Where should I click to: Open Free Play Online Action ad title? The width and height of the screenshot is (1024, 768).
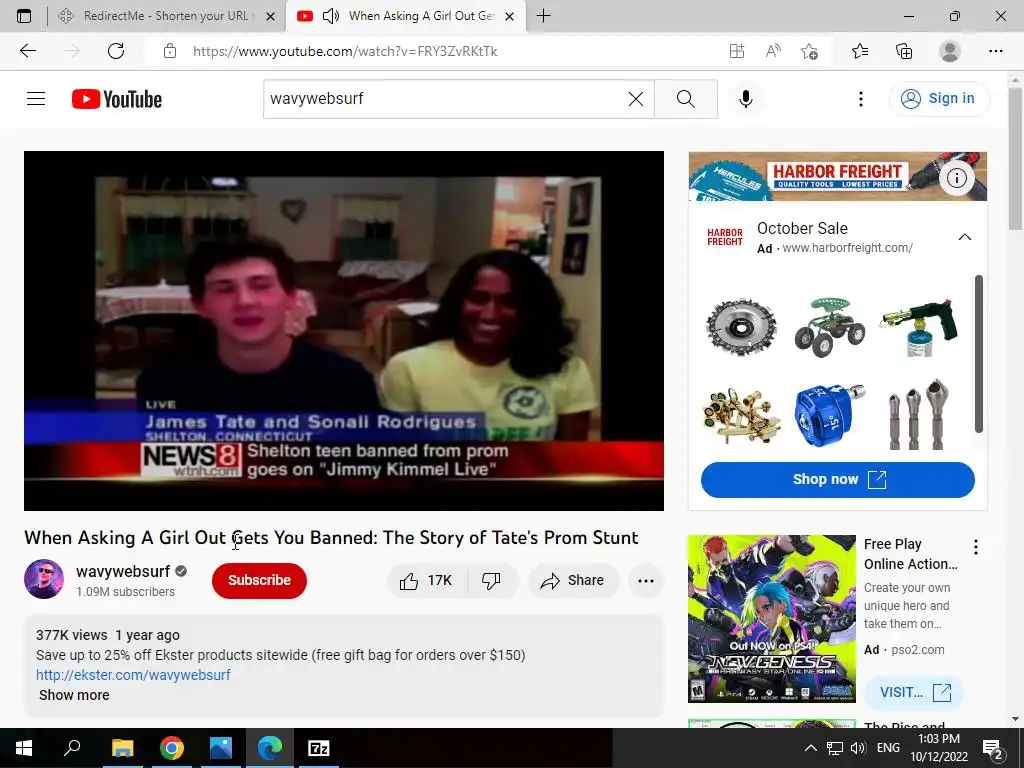[x=910, y=554]
